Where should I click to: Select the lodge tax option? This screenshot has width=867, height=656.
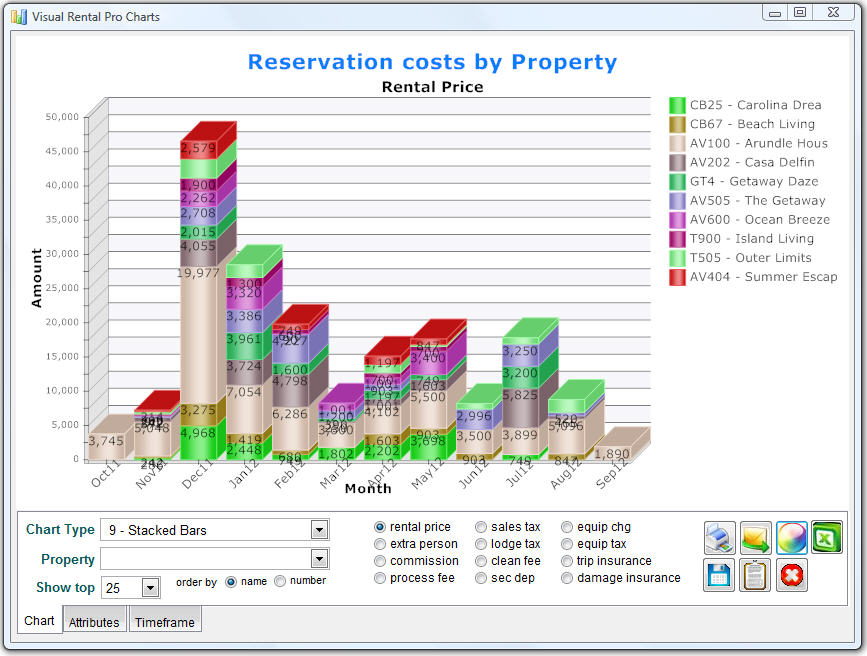coord(481,544)
